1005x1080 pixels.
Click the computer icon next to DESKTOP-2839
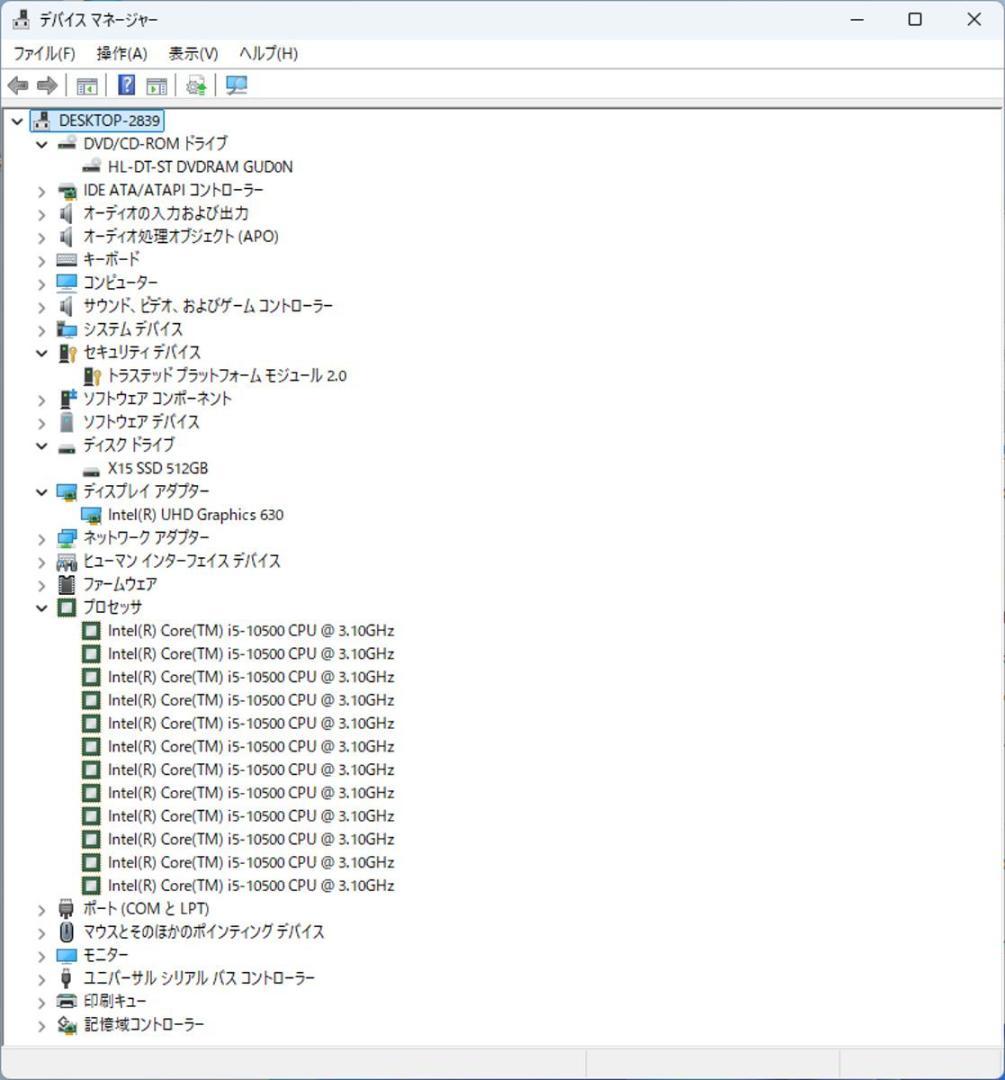tap(41, 120)
